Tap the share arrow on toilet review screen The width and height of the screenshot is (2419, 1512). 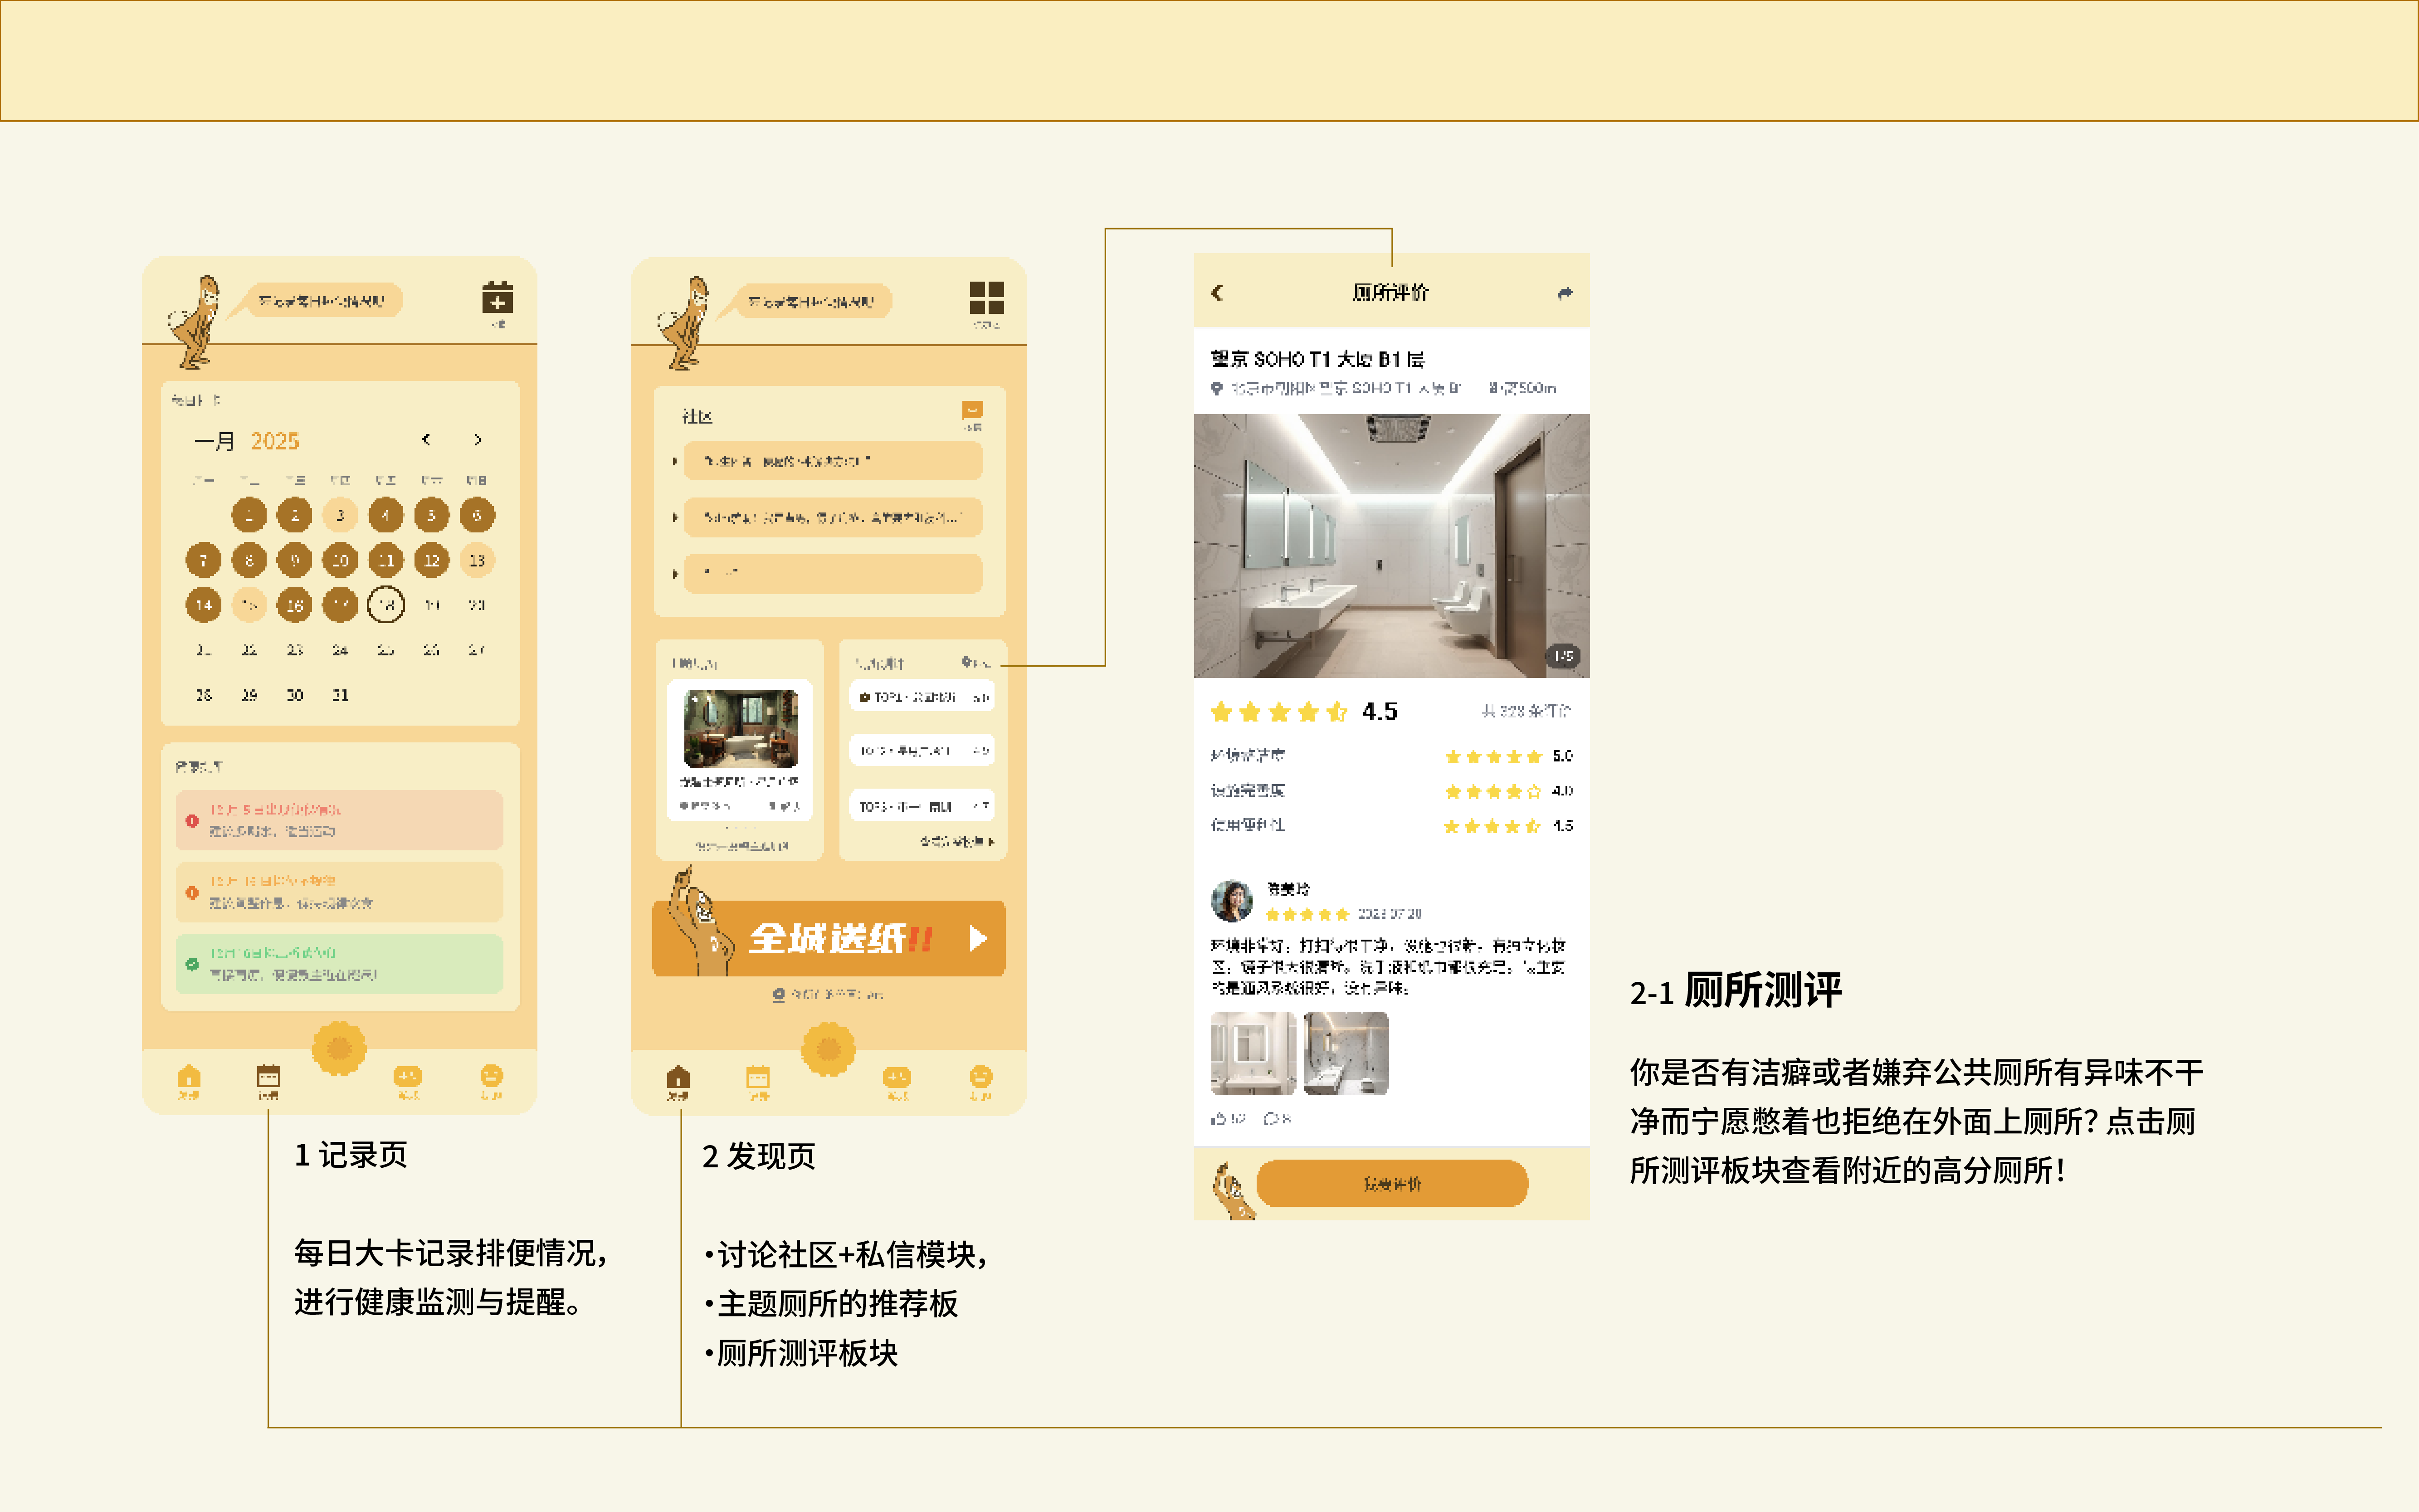1564,293
